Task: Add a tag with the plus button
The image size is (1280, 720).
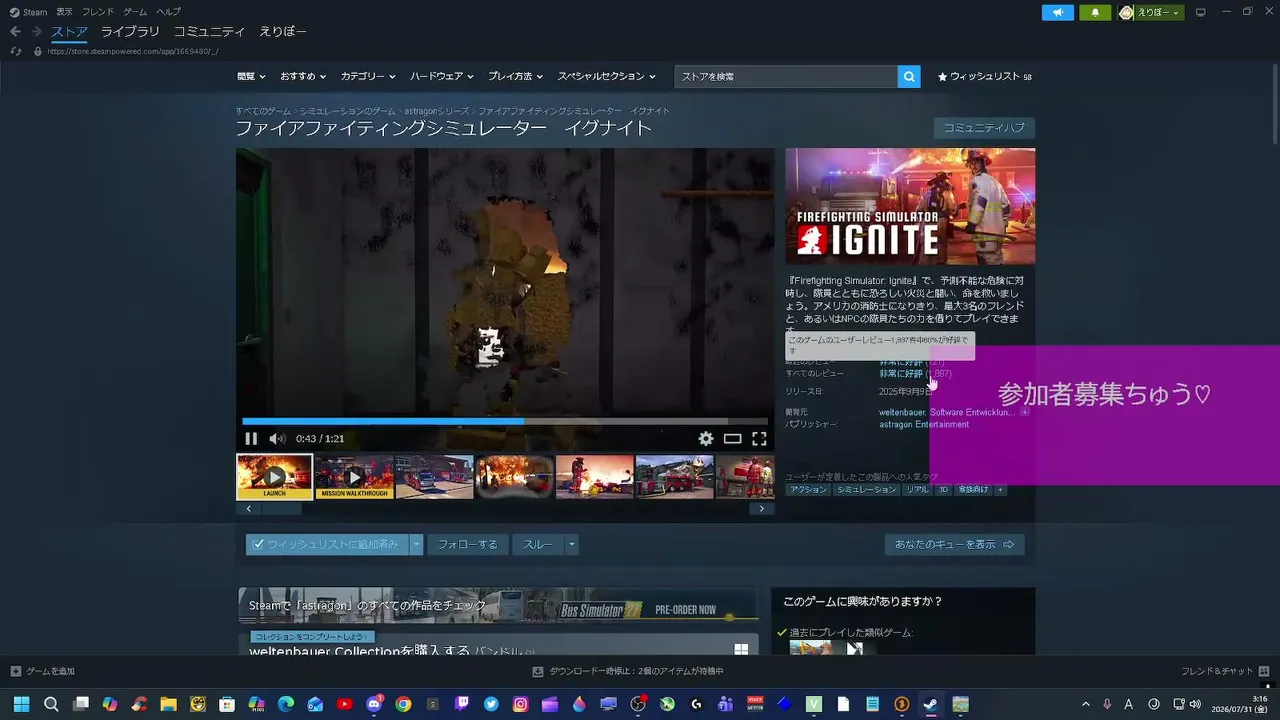Action: click(x=1000, y=490)
